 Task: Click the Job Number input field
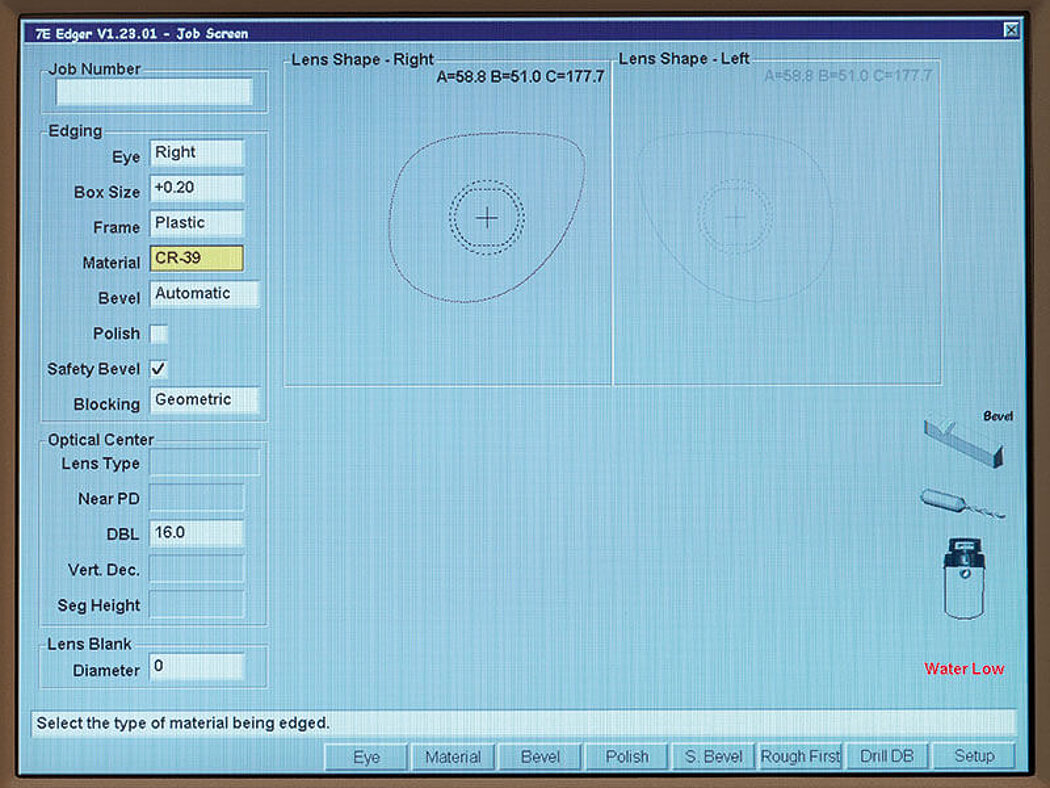[154, 92]
